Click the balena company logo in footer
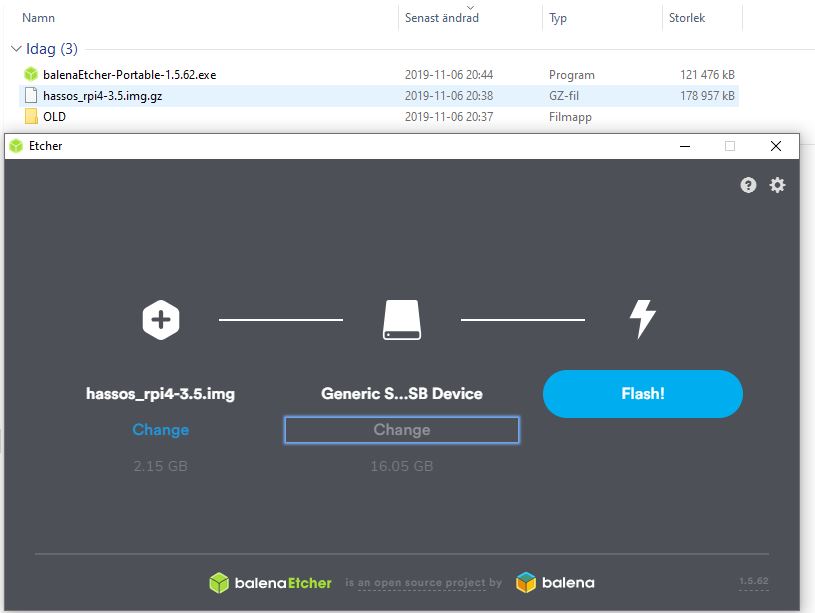This screenshot has width=815, height=613. pyautogui.click(x=555, y=583)
